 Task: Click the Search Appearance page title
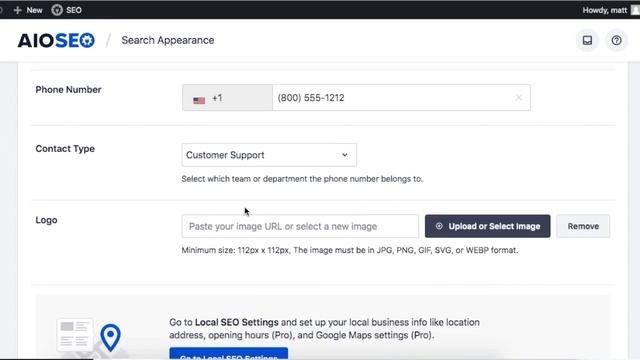pos(168,40)
